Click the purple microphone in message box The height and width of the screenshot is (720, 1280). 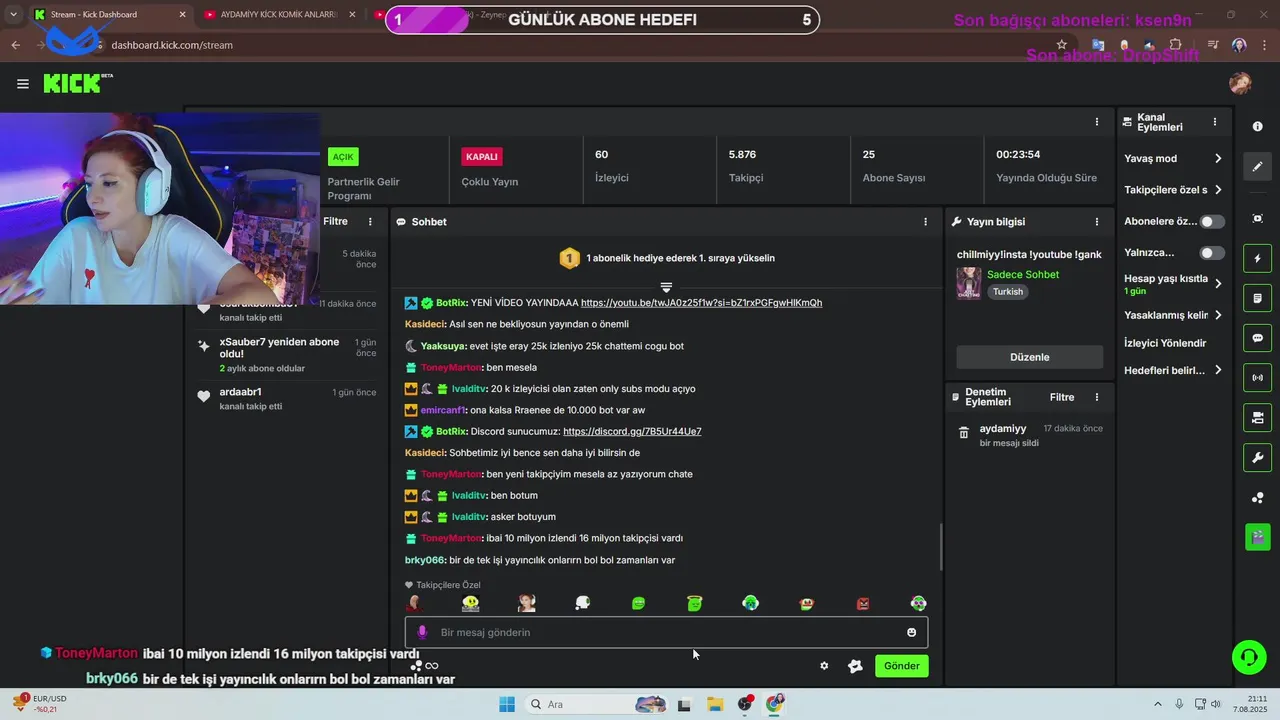click(422, 632)
